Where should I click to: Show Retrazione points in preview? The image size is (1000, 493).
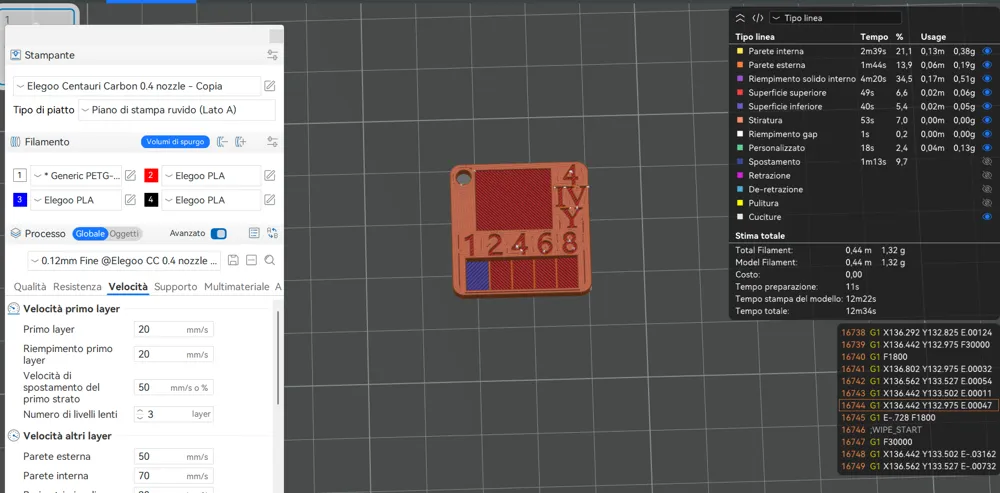pyautogui.click(x=987, y=175)
